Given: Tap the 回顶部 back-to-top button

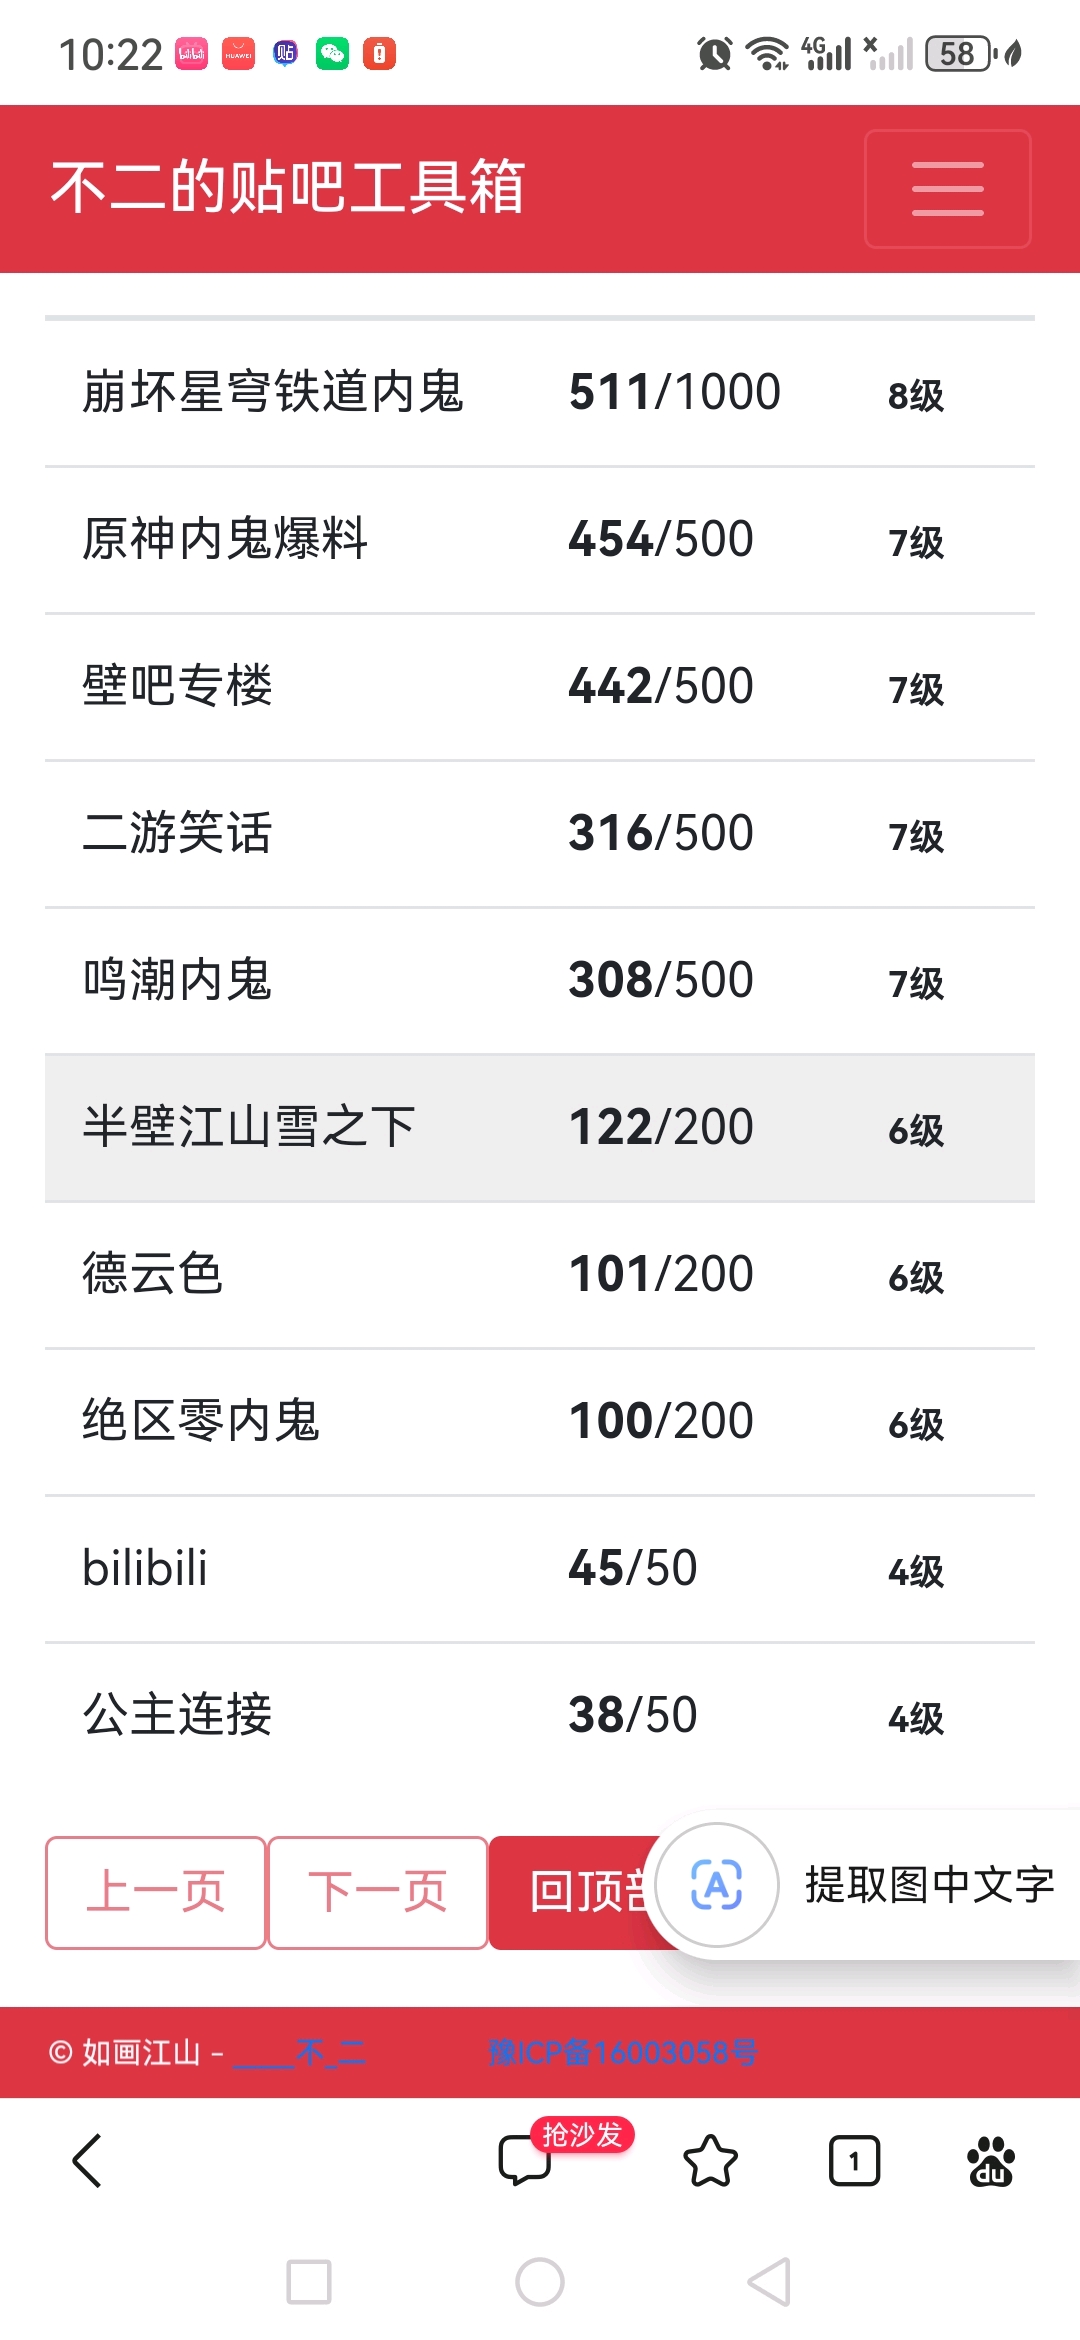Looking at the screenshot, I should pos(575,1893).
